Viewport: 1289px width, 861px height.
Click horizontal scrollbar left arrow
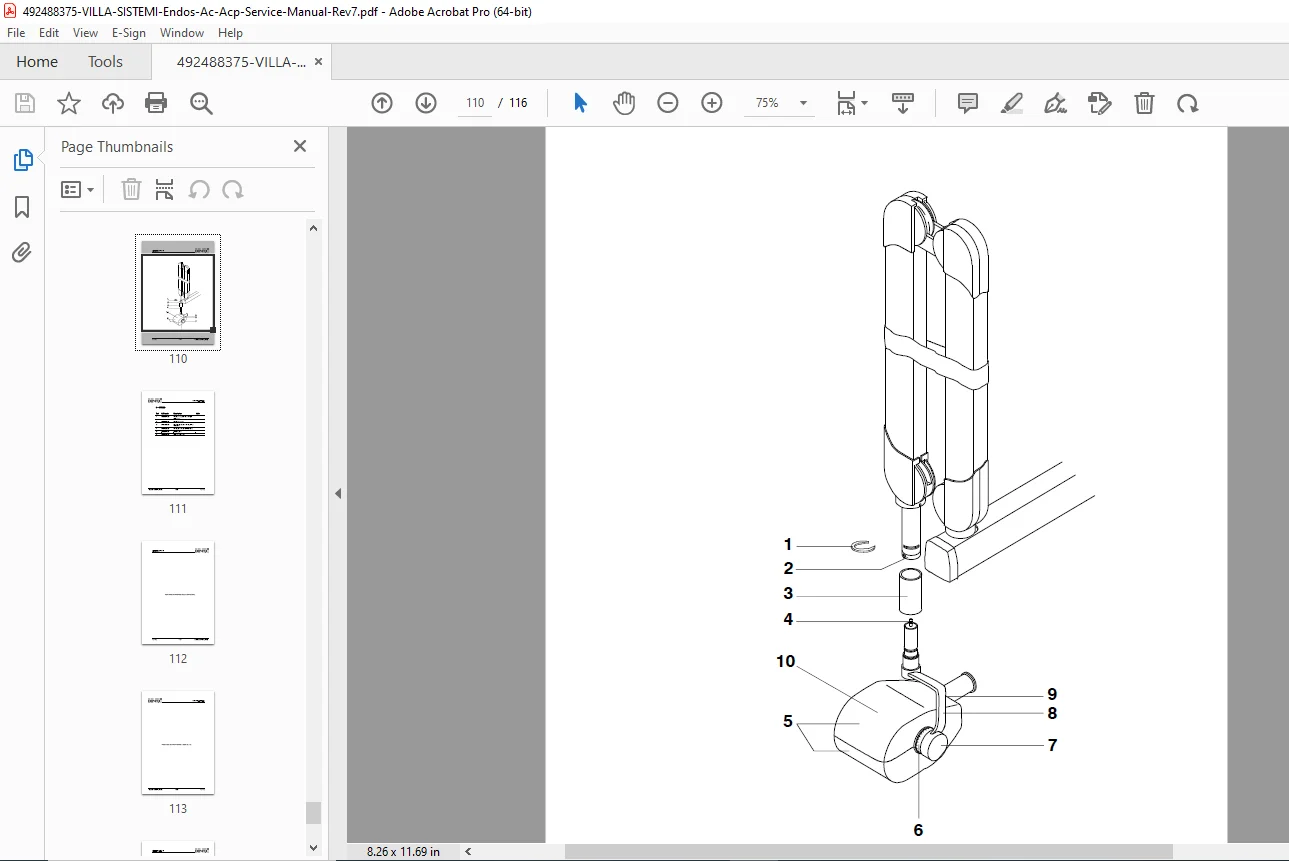469,852
